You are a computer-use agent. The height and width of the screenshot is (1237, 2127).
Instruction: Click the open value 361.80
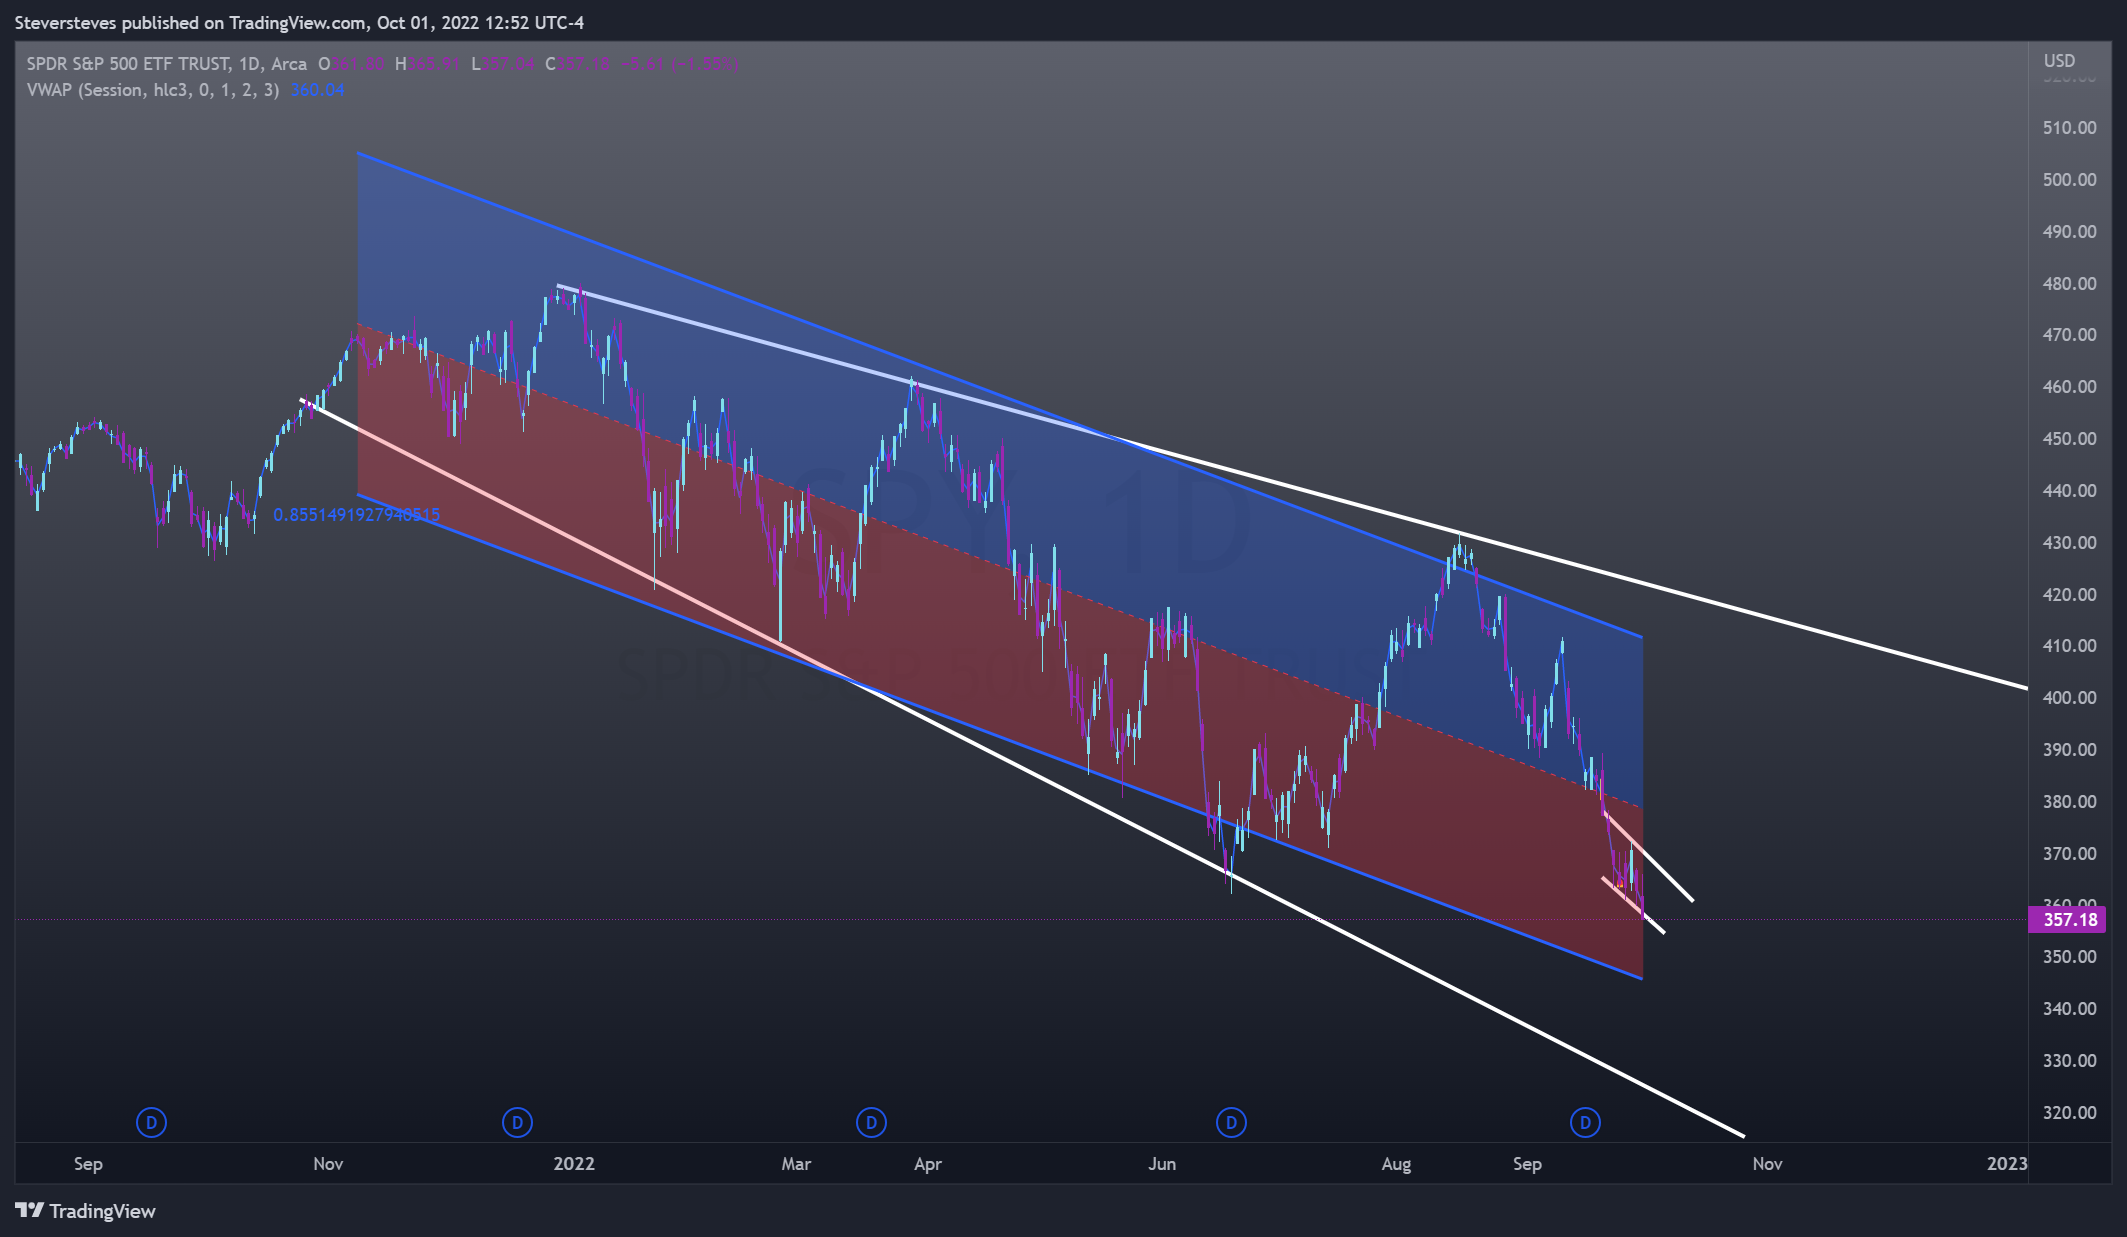click(358, 64)
